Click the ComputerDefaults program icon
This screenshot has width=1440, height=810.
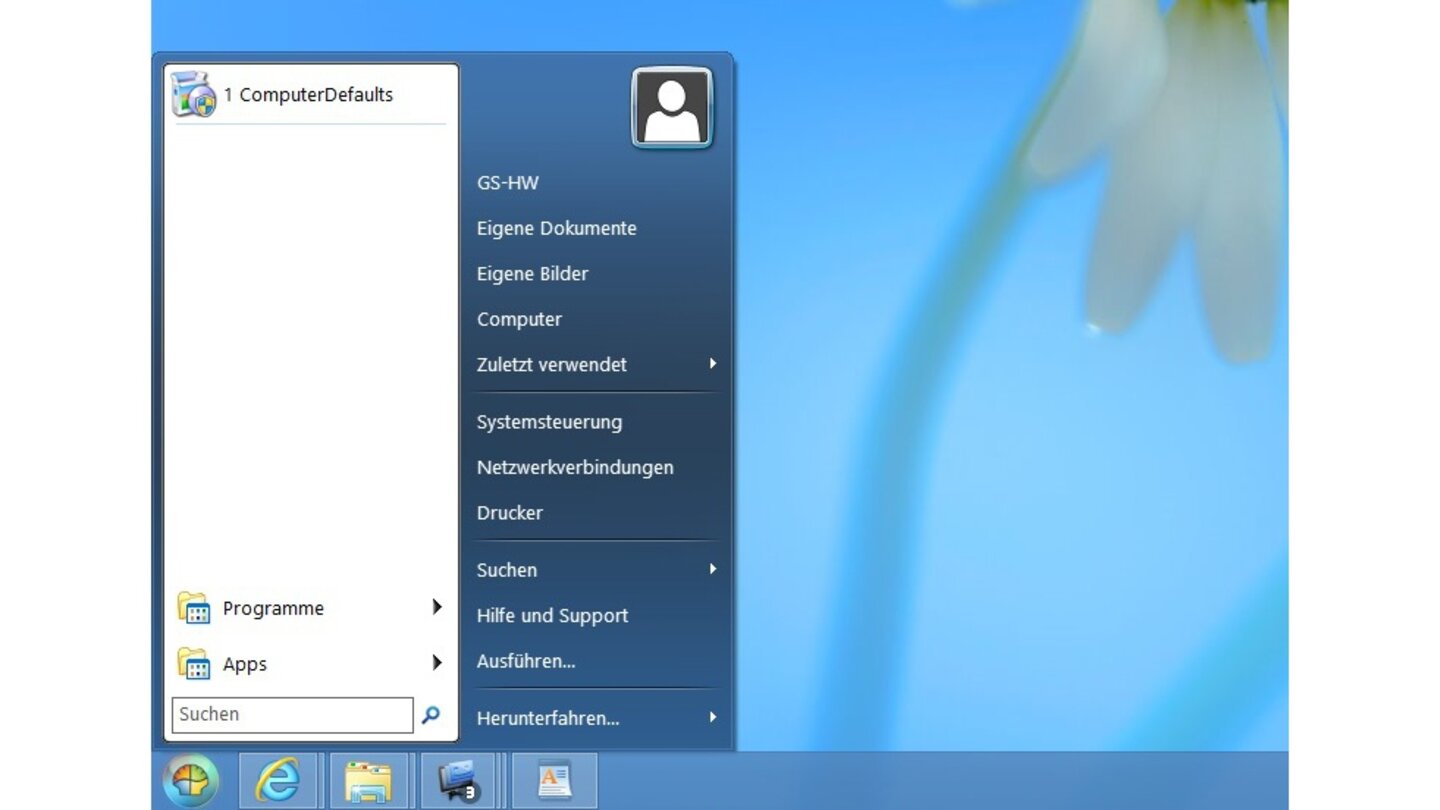tap(193, 95)
